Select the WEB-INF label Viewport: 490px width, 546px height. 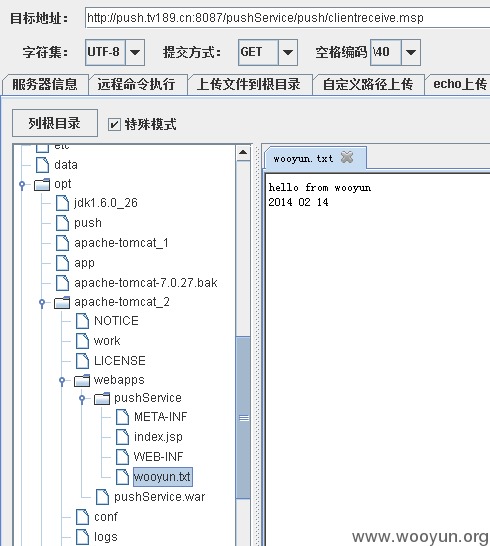pos(158,457)
